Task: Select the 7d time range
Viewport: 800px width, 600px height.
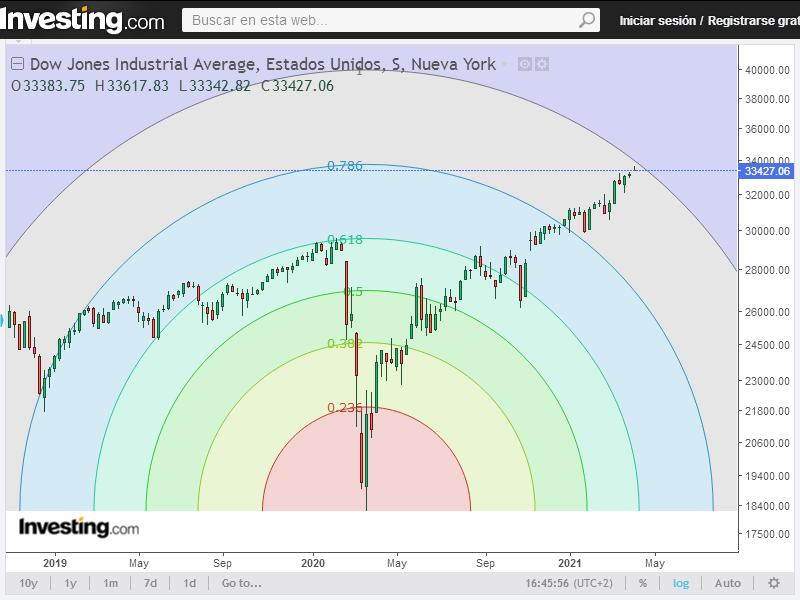Action: coord(150,583)
